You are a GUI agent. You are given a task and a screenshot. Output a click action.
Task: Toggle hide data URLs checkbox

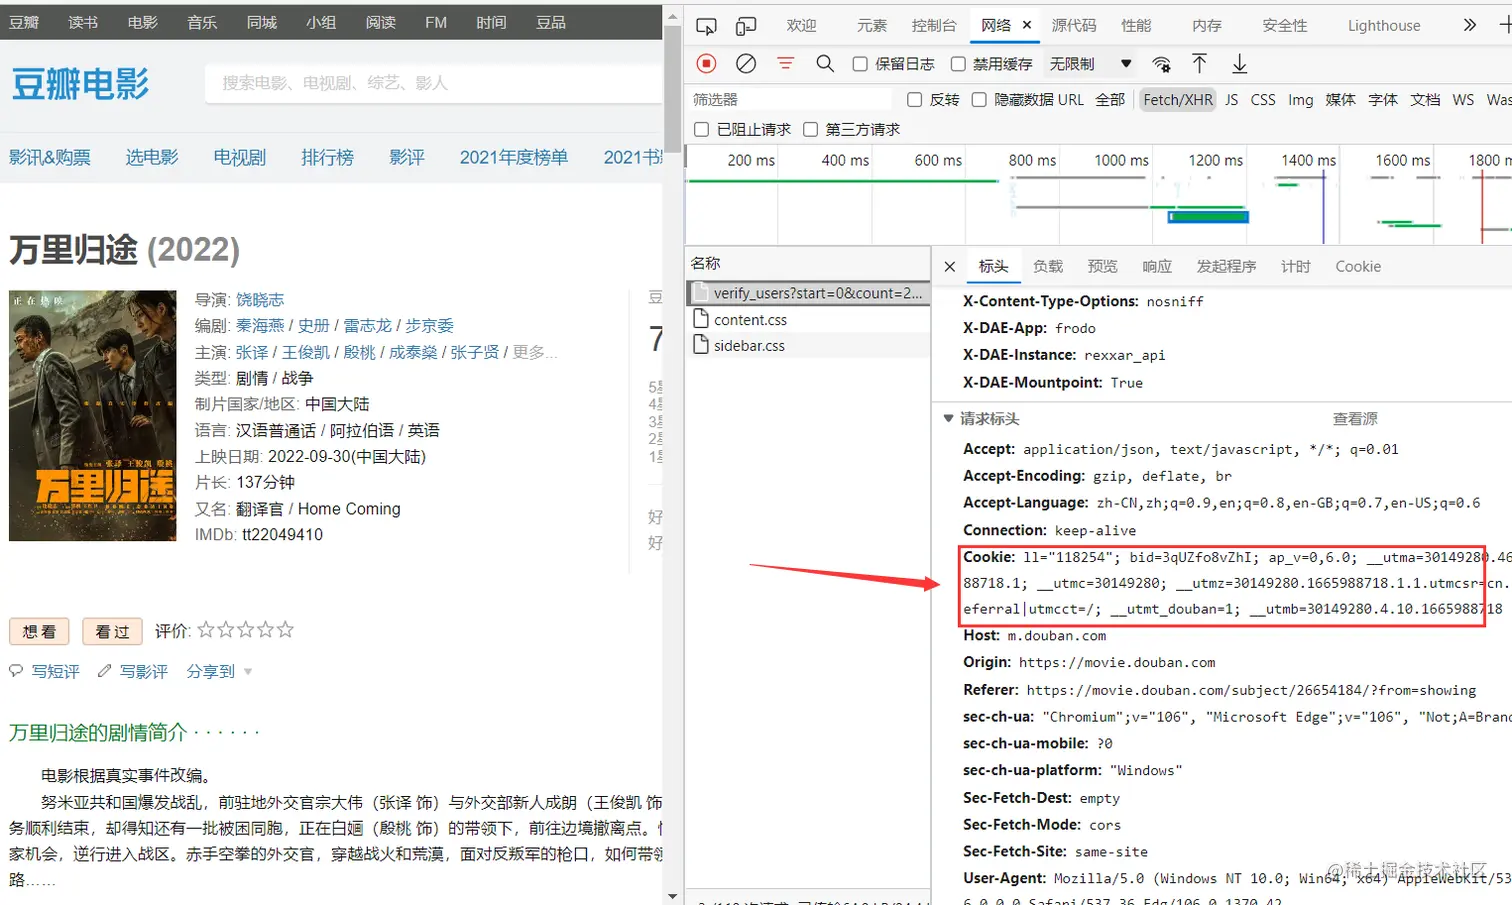[979, 100]
